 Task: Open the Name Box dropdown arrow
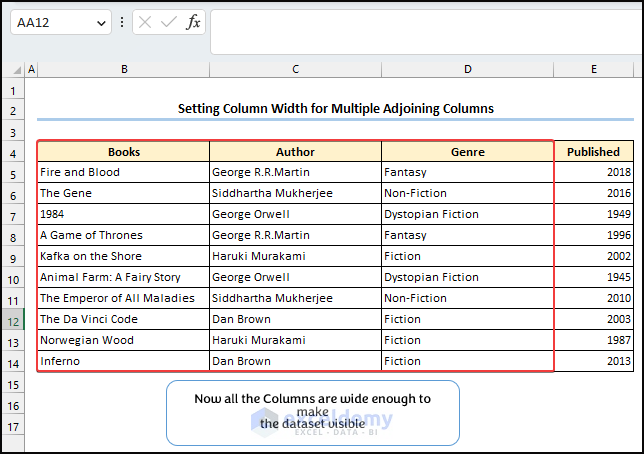tap(101, 22)
